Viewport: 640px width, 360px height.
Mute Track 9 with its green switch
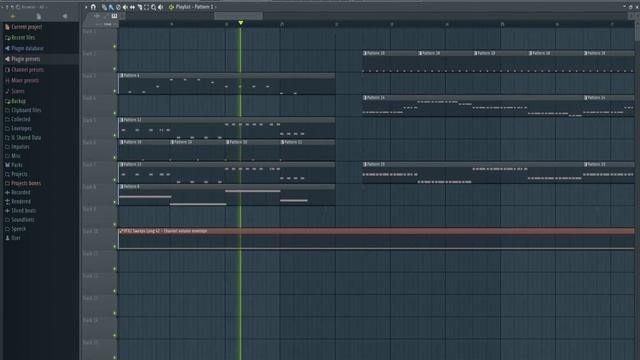pyautogui.click(x=114, y=224)
